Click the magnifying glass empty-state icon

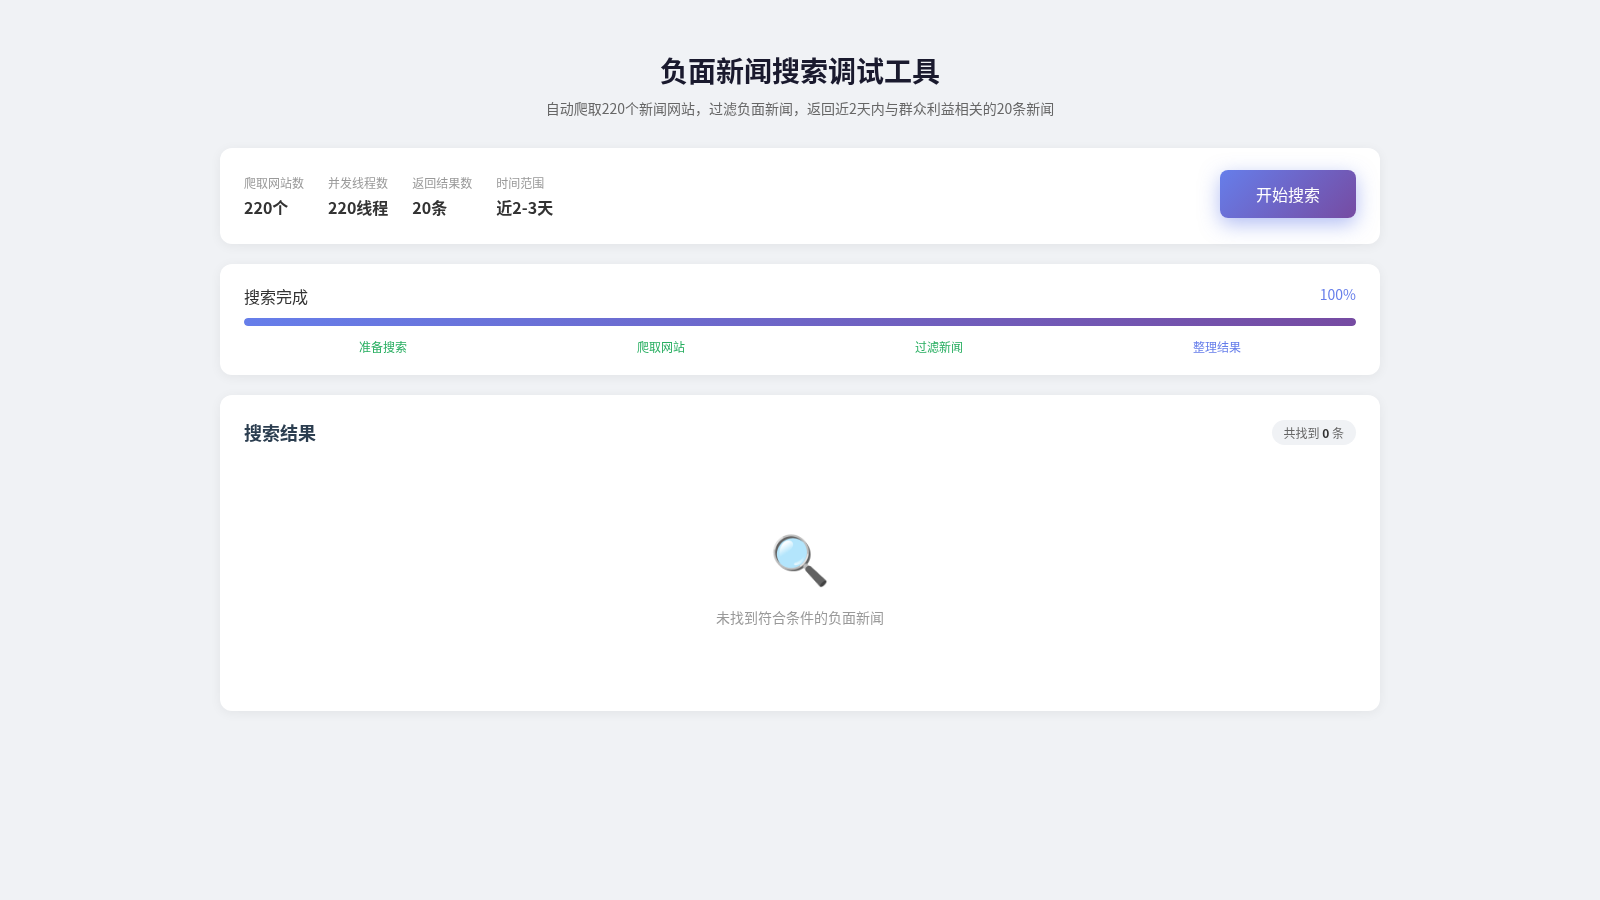800,560
